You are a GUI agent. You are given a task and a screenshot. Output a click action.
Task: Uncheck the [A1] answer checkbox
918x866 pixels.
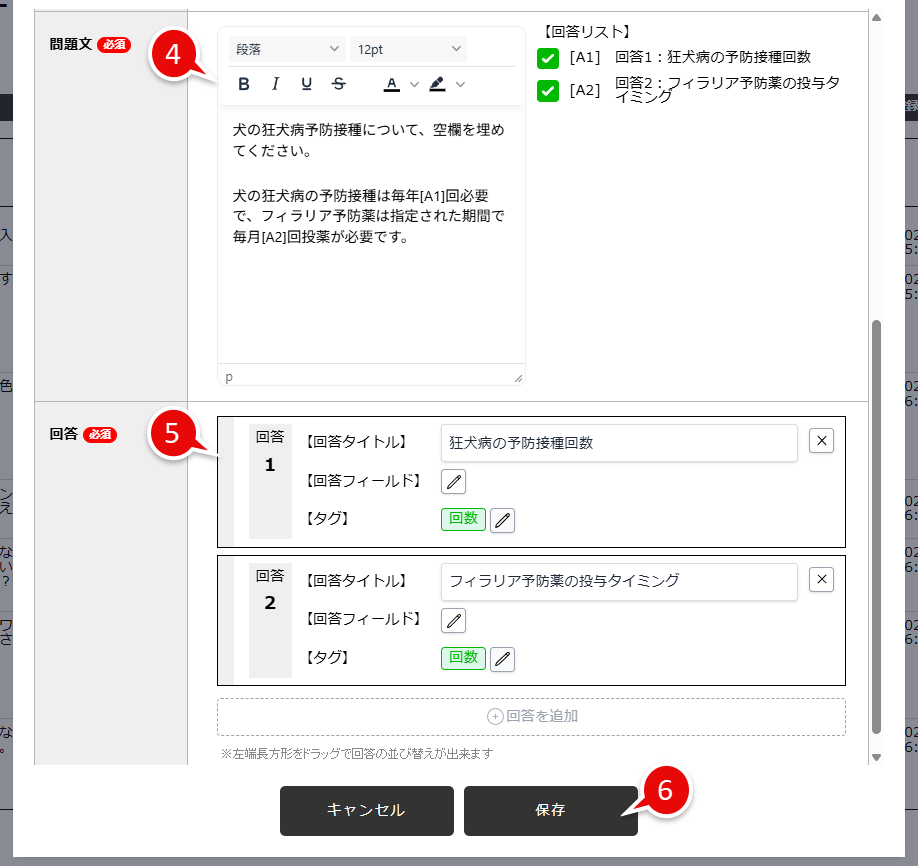coord(546,58)
